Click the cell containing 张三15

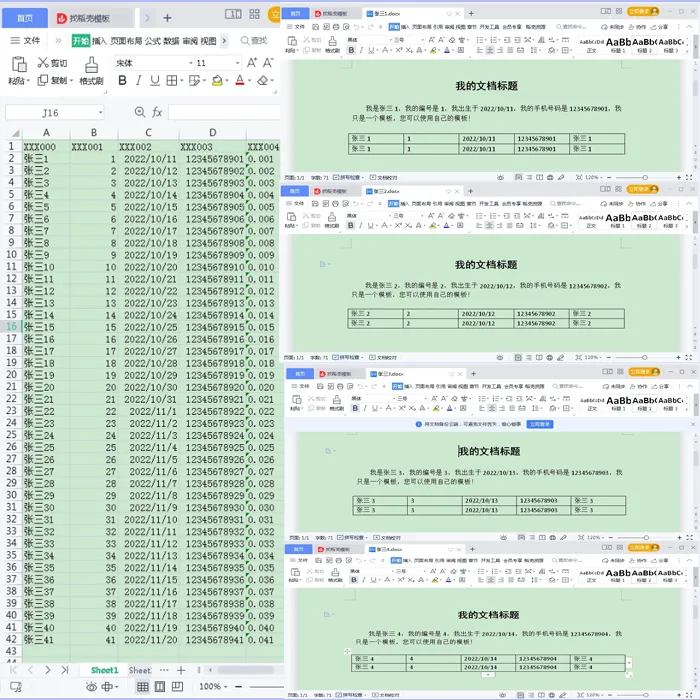pos(46,327)
